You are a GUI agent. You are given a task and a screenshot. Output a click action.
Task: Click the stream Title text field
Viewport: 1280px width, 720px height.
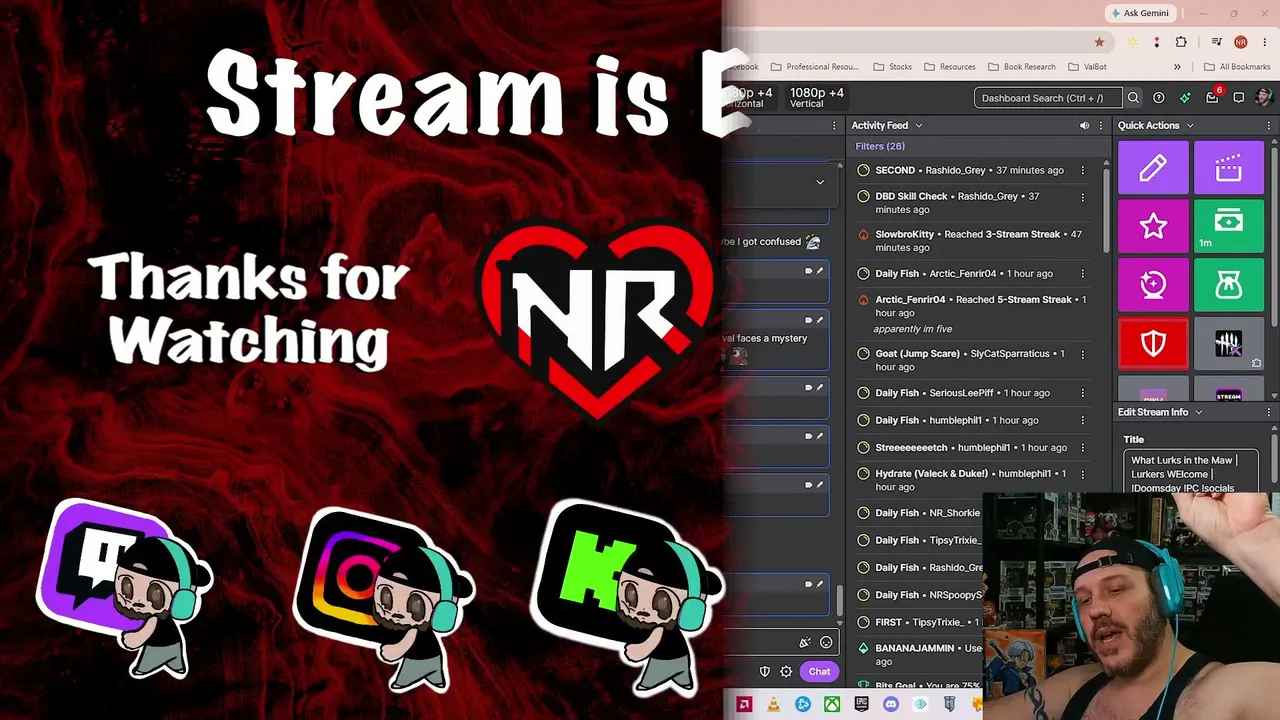pyautogui.click(x=1190, y=473)
